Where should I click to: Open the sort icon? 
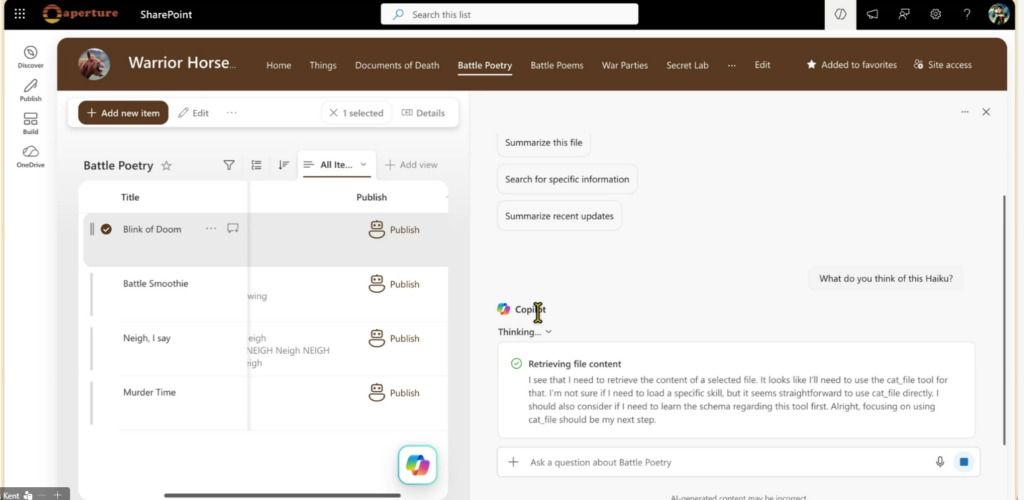pyautogui.click(x=283, y=165)
